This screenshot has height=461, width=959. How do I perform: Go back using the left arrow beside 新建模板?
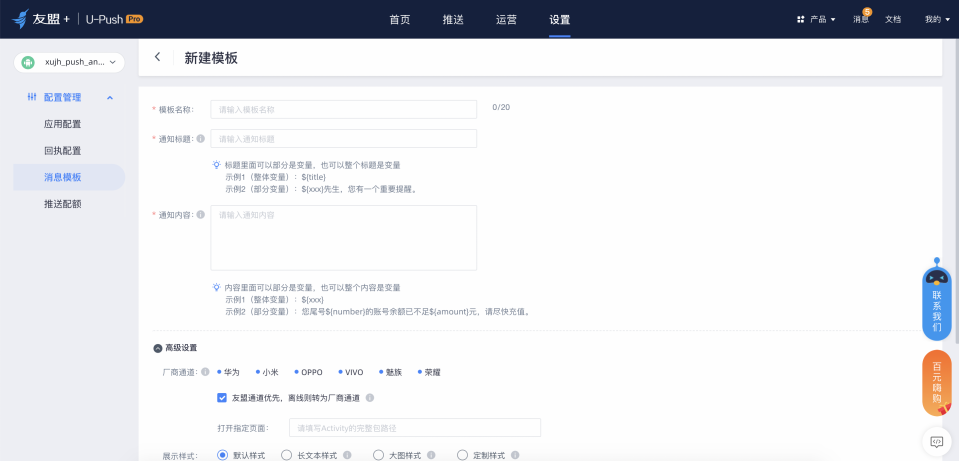point(157,57)
